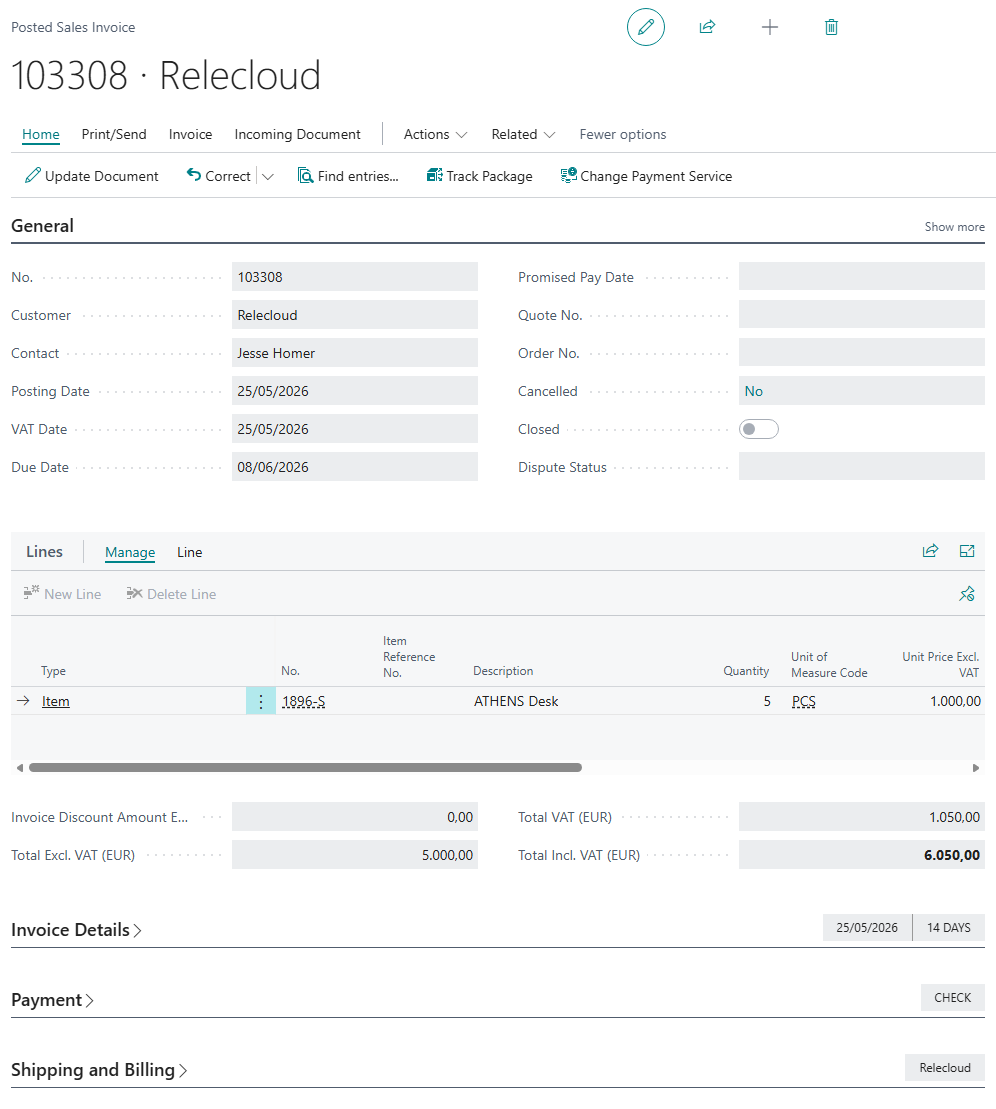Click the plus icon to create new

click(x=770, y=28)
